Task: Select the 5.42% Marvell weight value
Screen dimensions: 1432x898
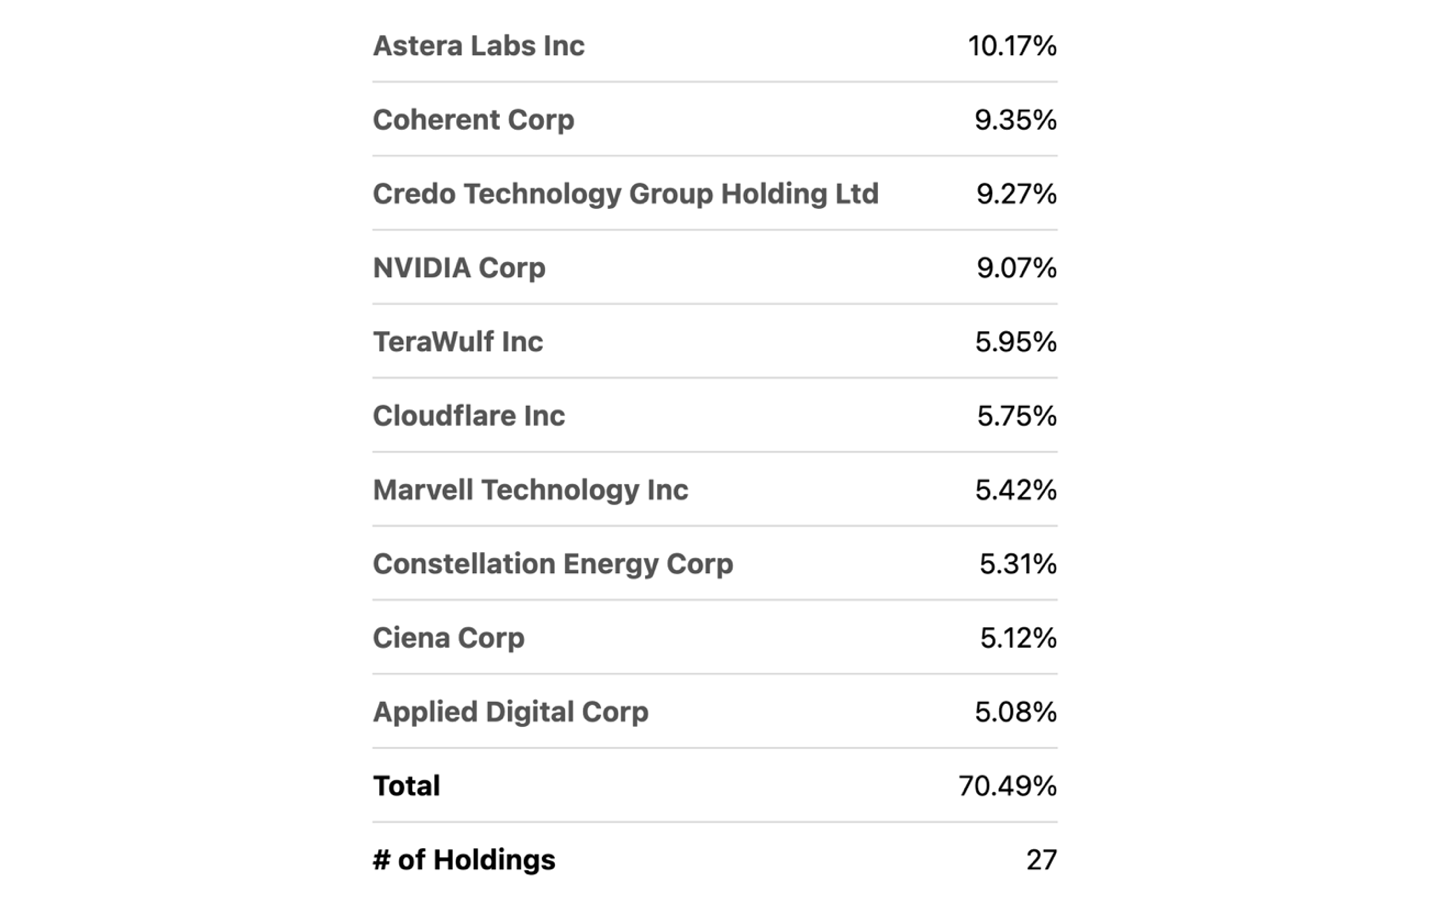Action: [1015, 490]
